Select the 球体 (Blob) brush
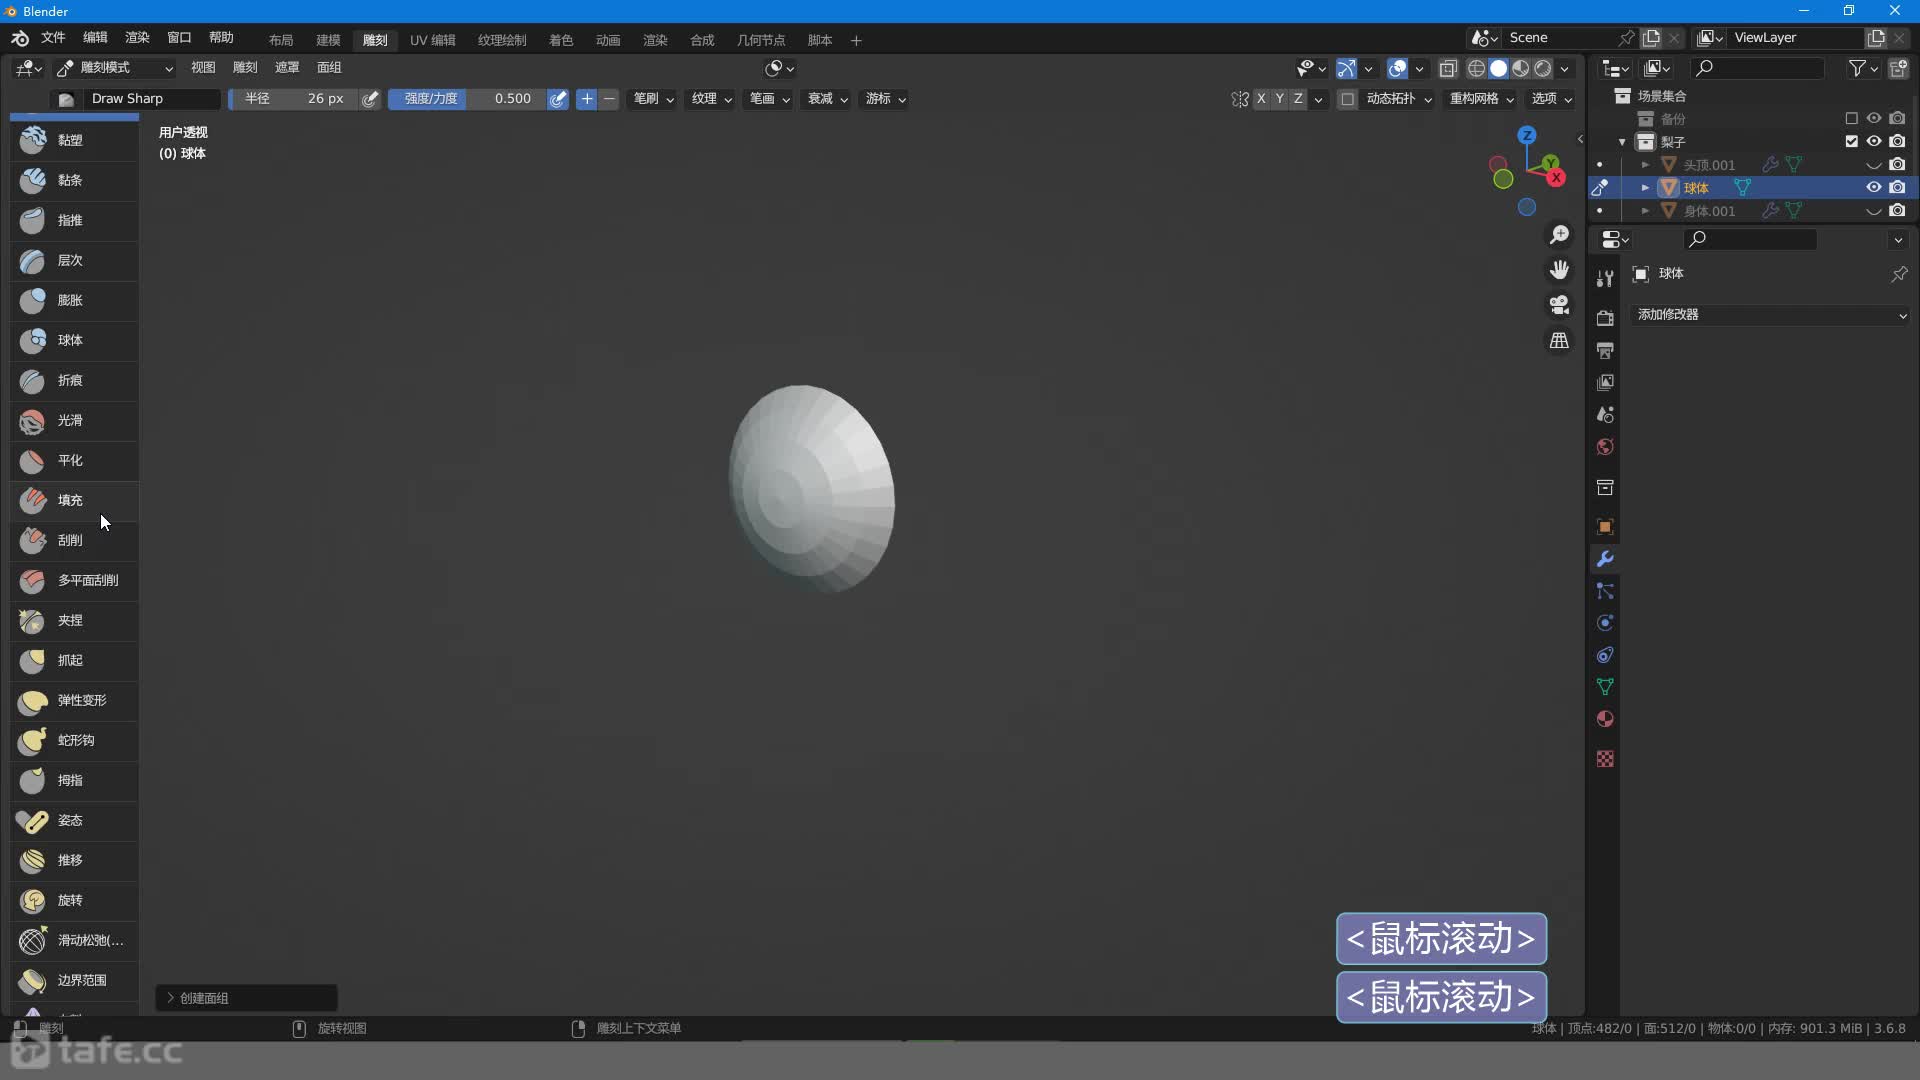This screenshot has height=1080, width=1920. point(74,340)
